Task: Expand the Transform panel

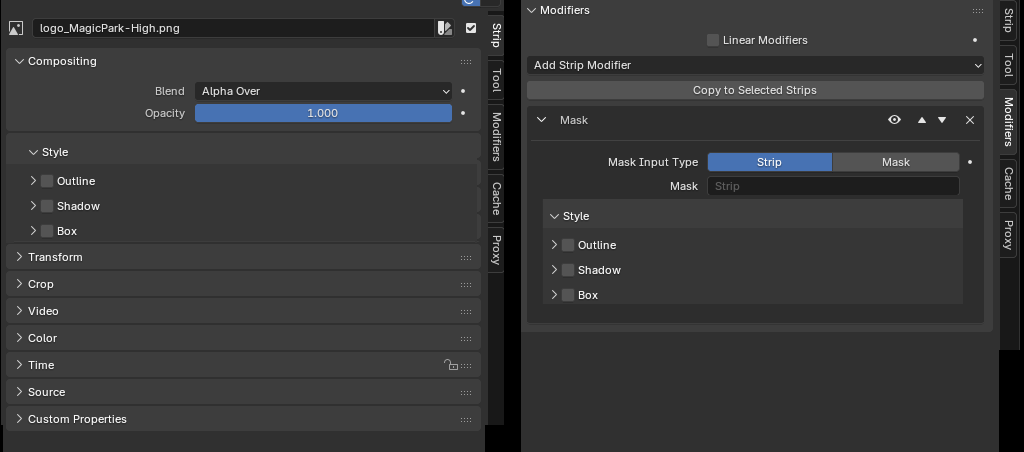Action: pyautogui.click(x=19, y=257)
